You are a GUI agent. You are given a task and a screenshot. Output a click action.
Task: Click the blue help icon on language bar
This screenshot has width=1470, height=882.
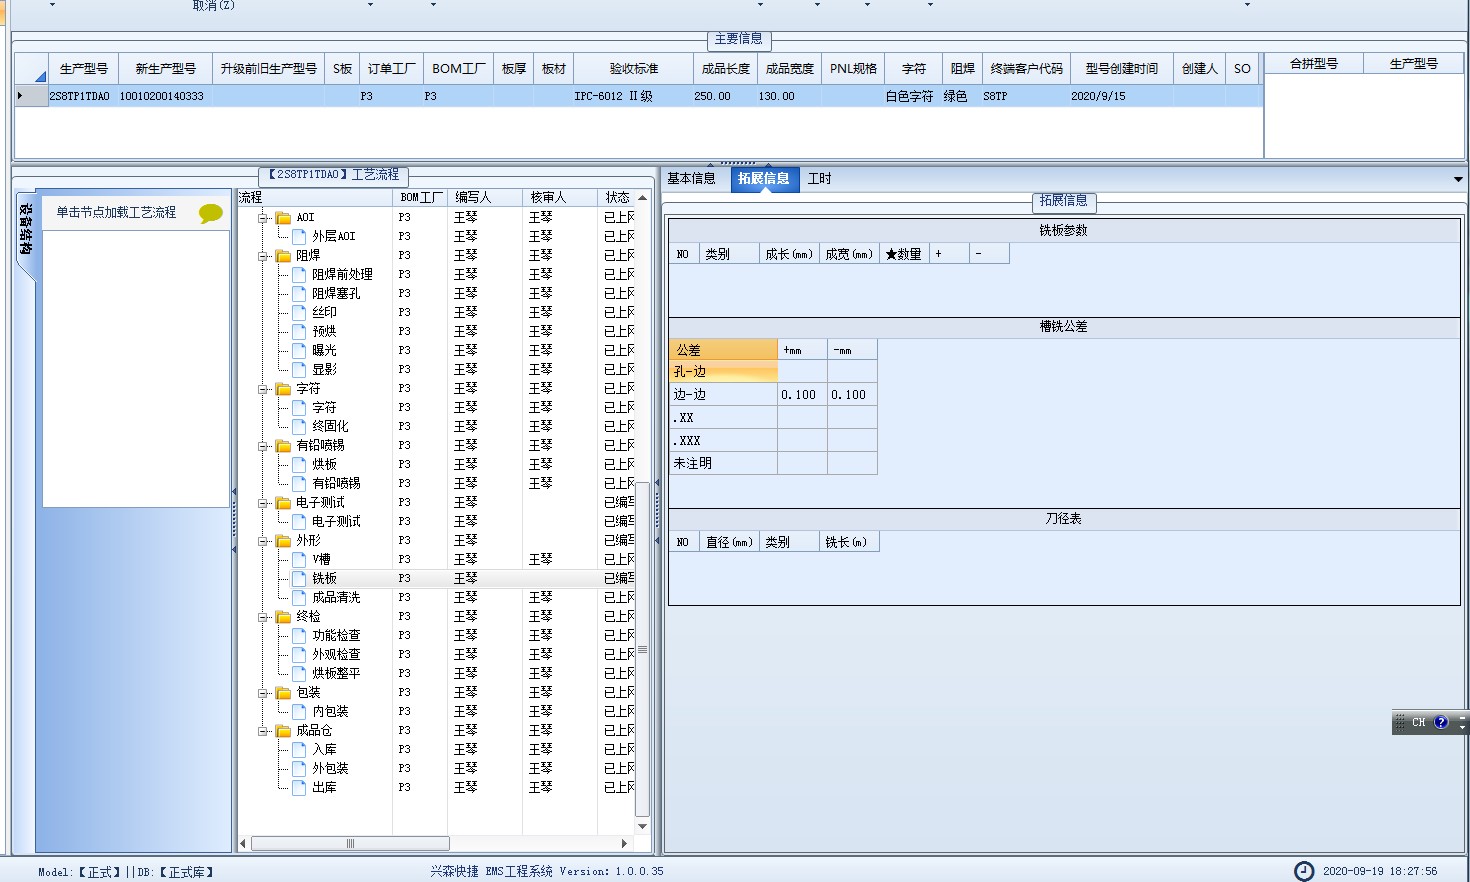1441,722
